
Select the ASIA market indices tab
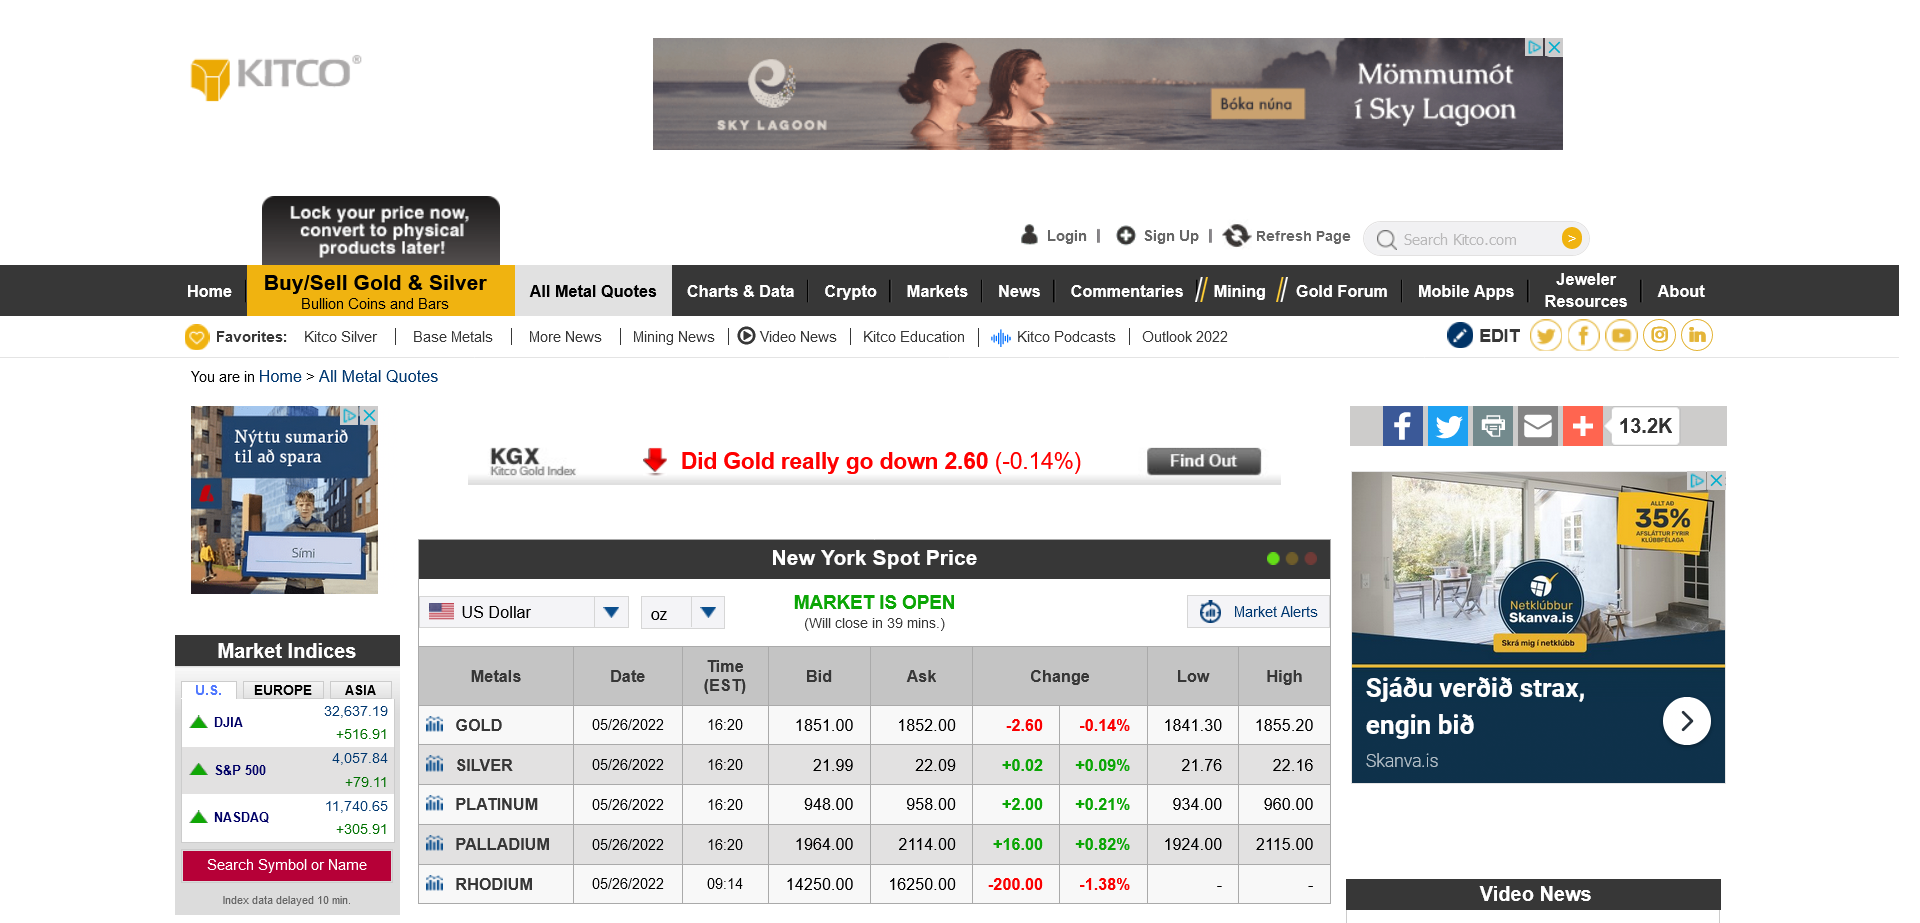click(x=360, y=690)
